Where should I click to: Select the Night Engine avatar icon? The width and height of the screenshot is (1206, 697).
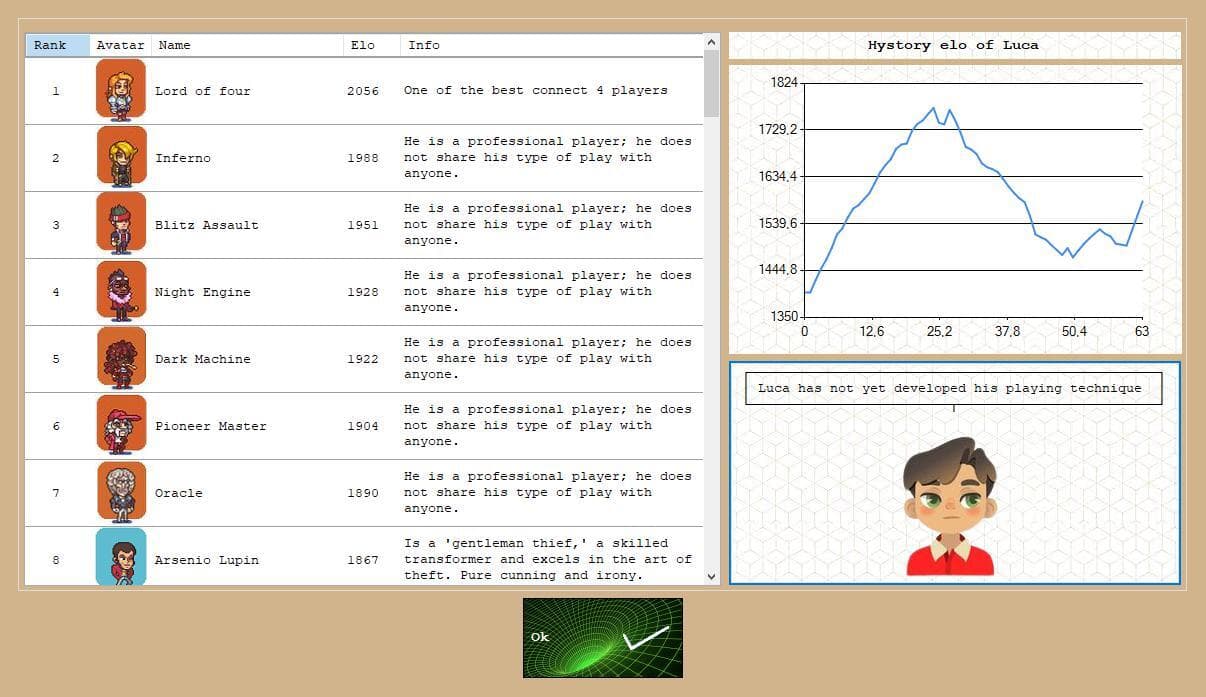click(x=121, y=291)
